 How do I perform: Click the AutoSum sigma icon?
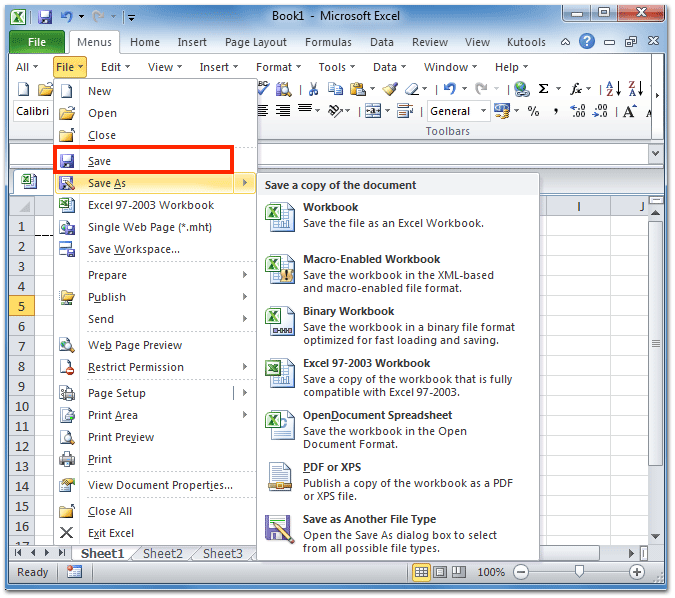point(543,90)
